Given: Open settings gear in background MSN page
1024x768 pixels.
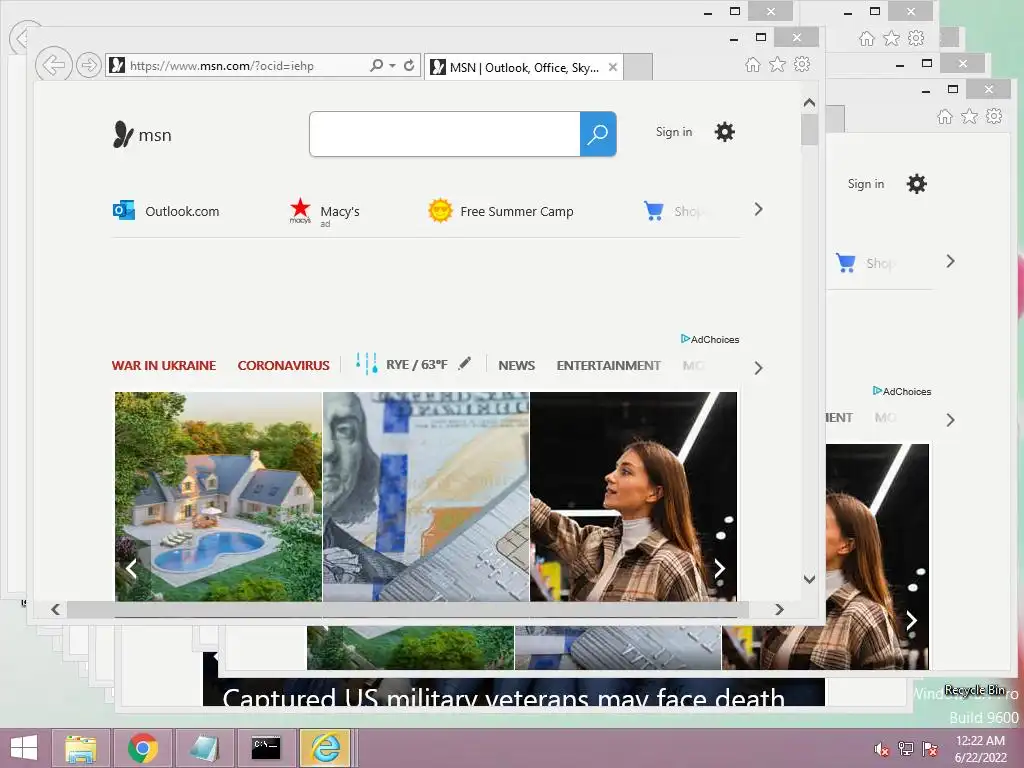Looking at the screenshot, I should click(x=916, y=184).
